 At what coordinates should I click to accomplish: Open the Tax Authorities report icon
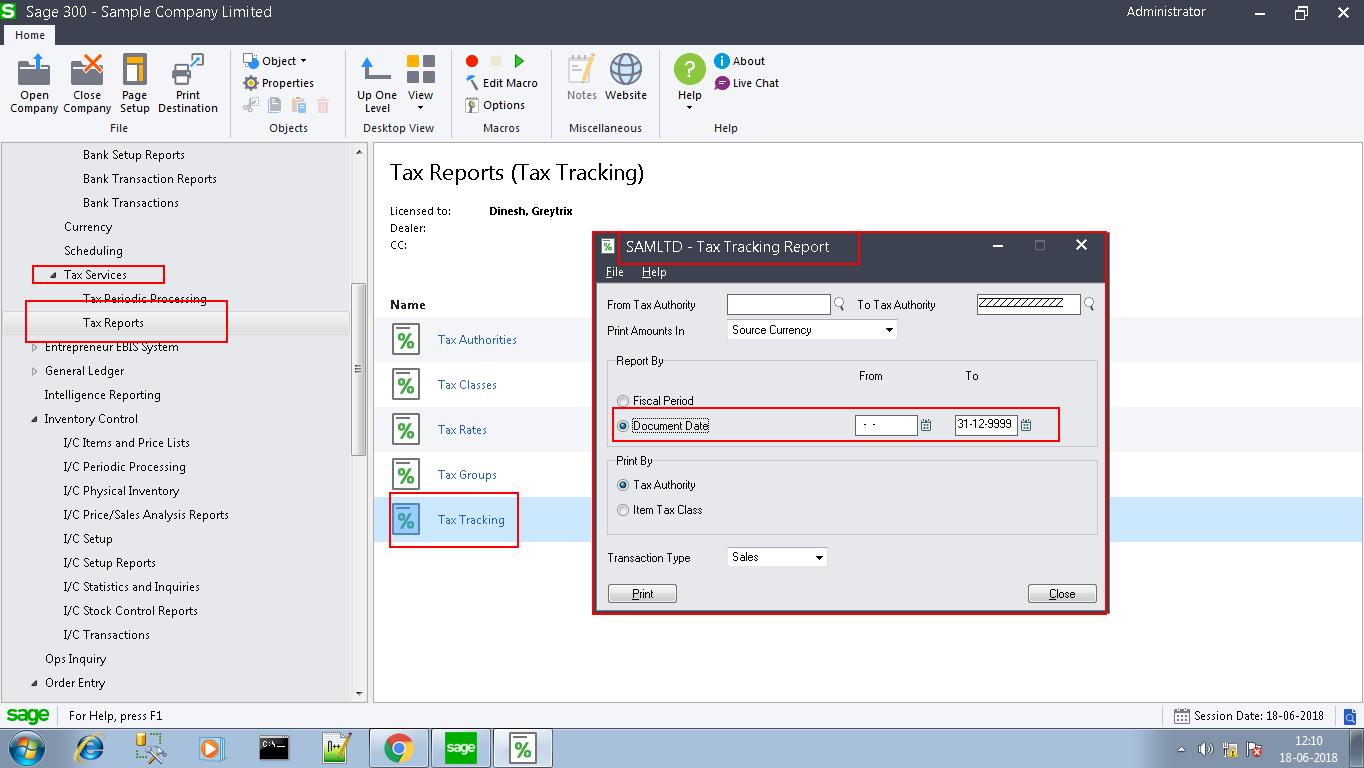(x=405, y=340)
